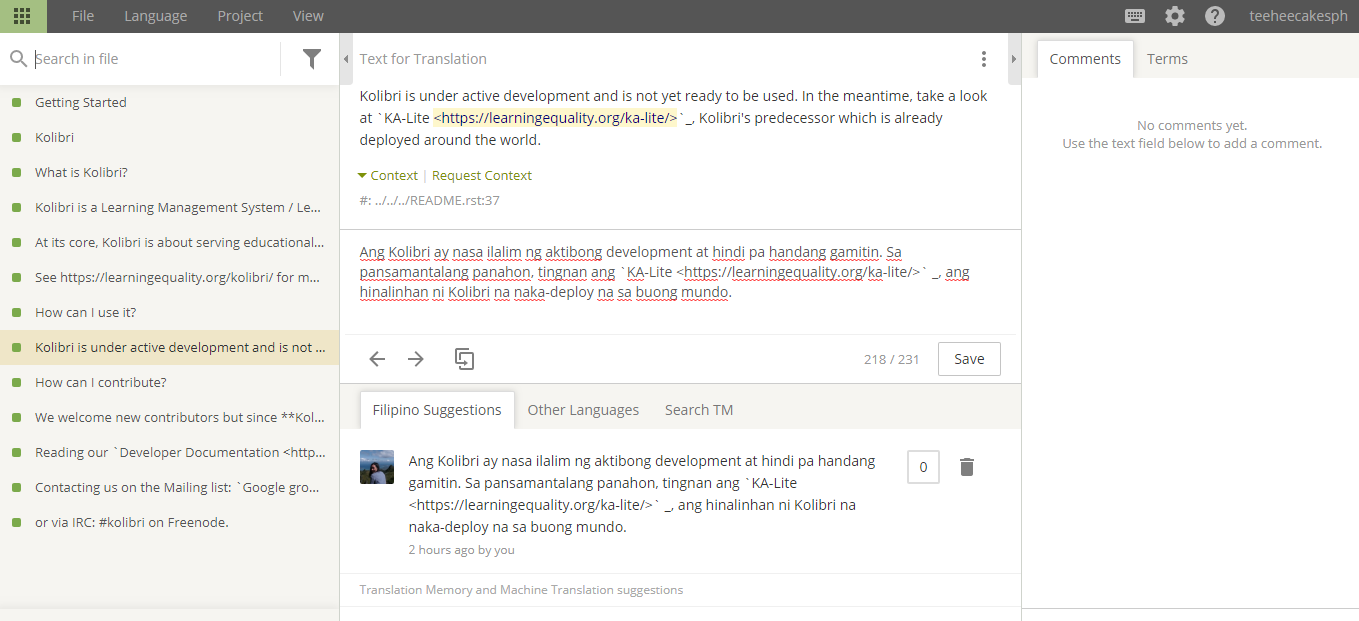Copy source text into translation icon

(x=464, y=359)
